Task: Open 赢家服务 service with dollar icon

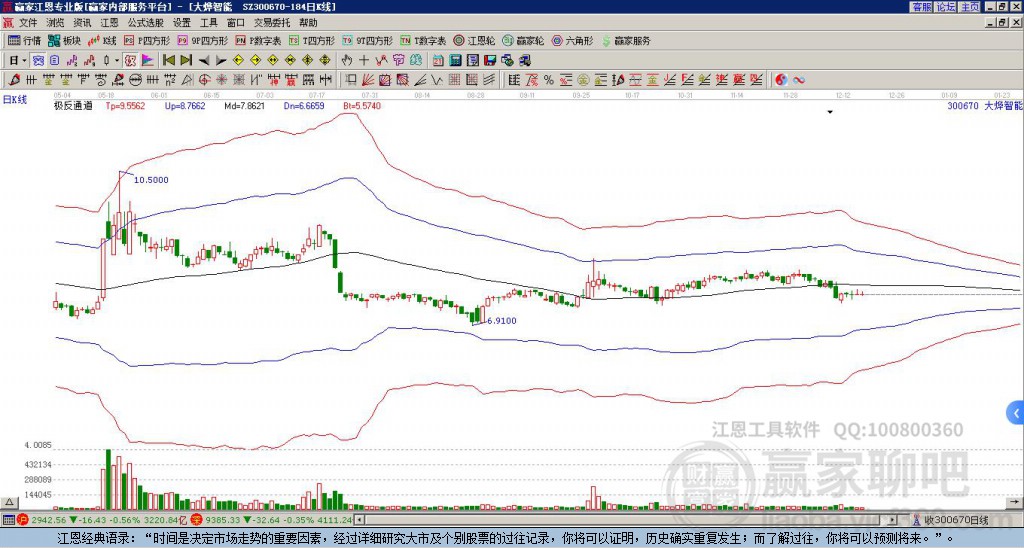Action: coord(626,40)
